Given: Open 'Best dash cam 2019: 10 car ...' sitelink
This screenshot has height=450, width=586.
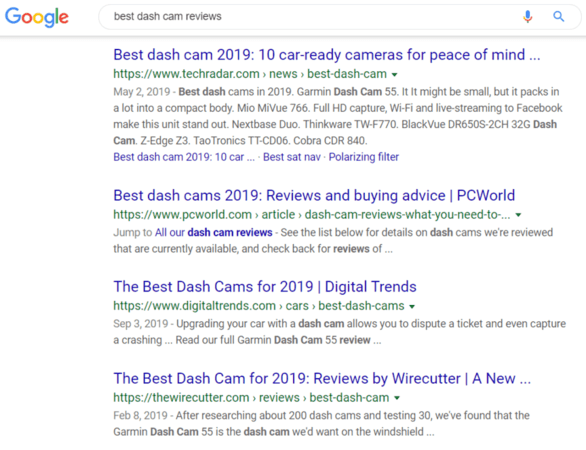Looking at the screenshot, I should pos(184,157).
